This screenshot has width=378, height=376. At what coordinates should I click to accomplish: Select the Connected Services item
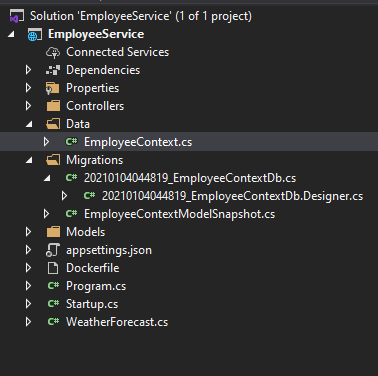(x=117, y=52)
